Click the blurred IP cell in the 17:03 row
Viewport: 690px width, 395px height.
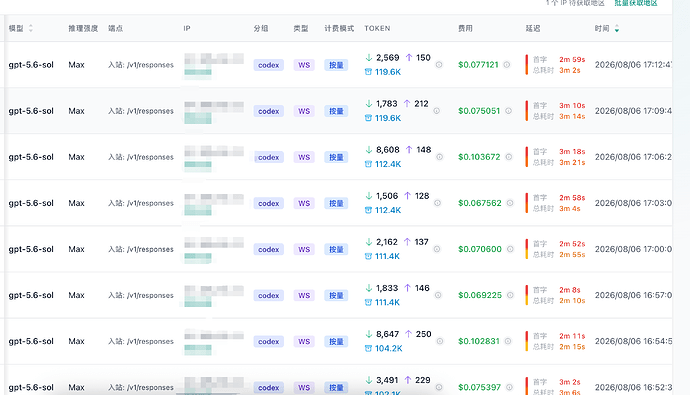214,204
